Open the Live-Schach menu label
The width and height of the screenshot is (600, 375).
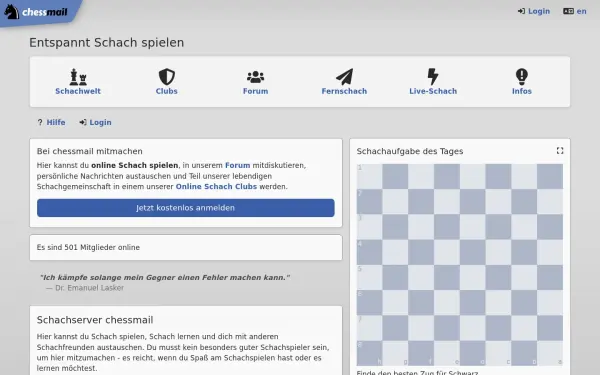(x=433, y=91)
